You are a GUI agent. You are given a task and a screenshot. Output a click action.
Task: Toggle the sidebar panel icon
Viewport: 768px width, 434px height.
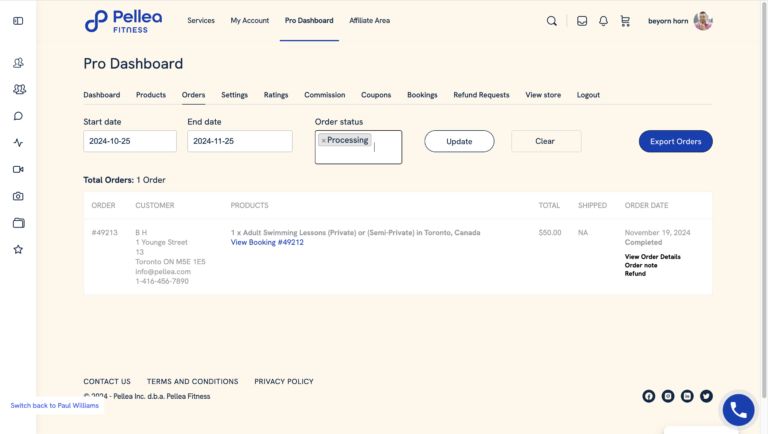(18, 21)
